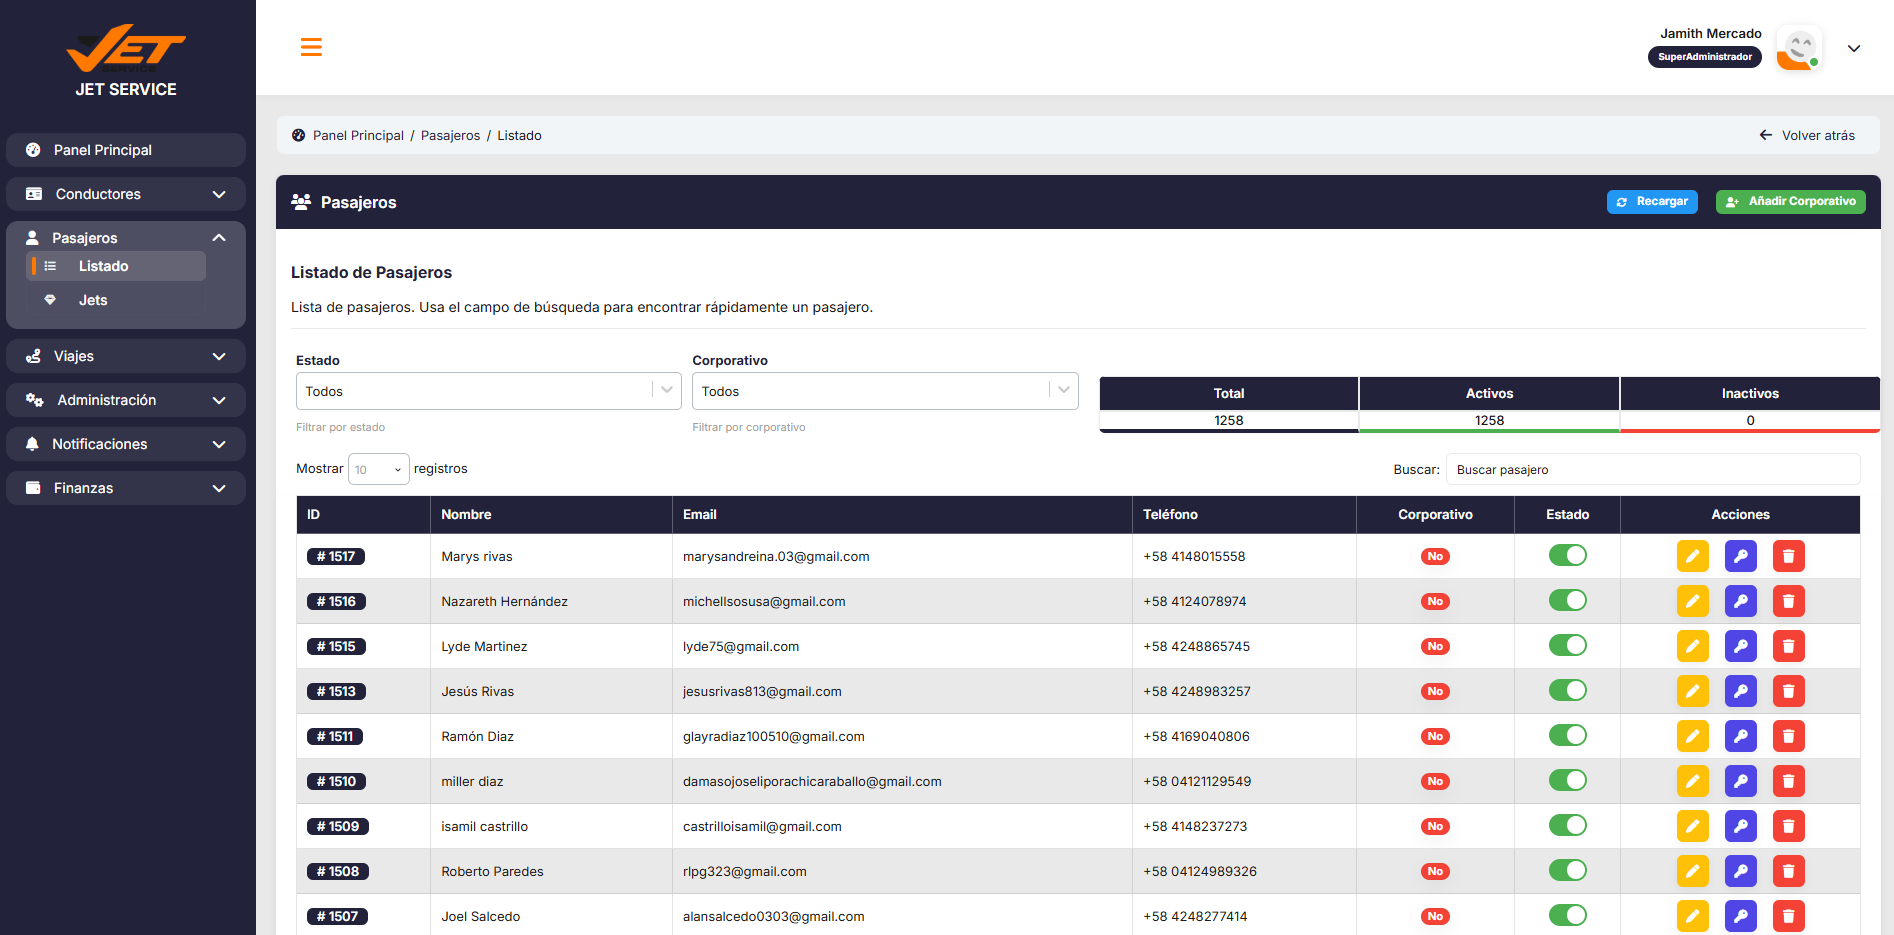Click the edit pencil icon for Ramón Diaz
Image resolution: width=1894 pixels, height=935 pixels.
[x=1692, y=736]
